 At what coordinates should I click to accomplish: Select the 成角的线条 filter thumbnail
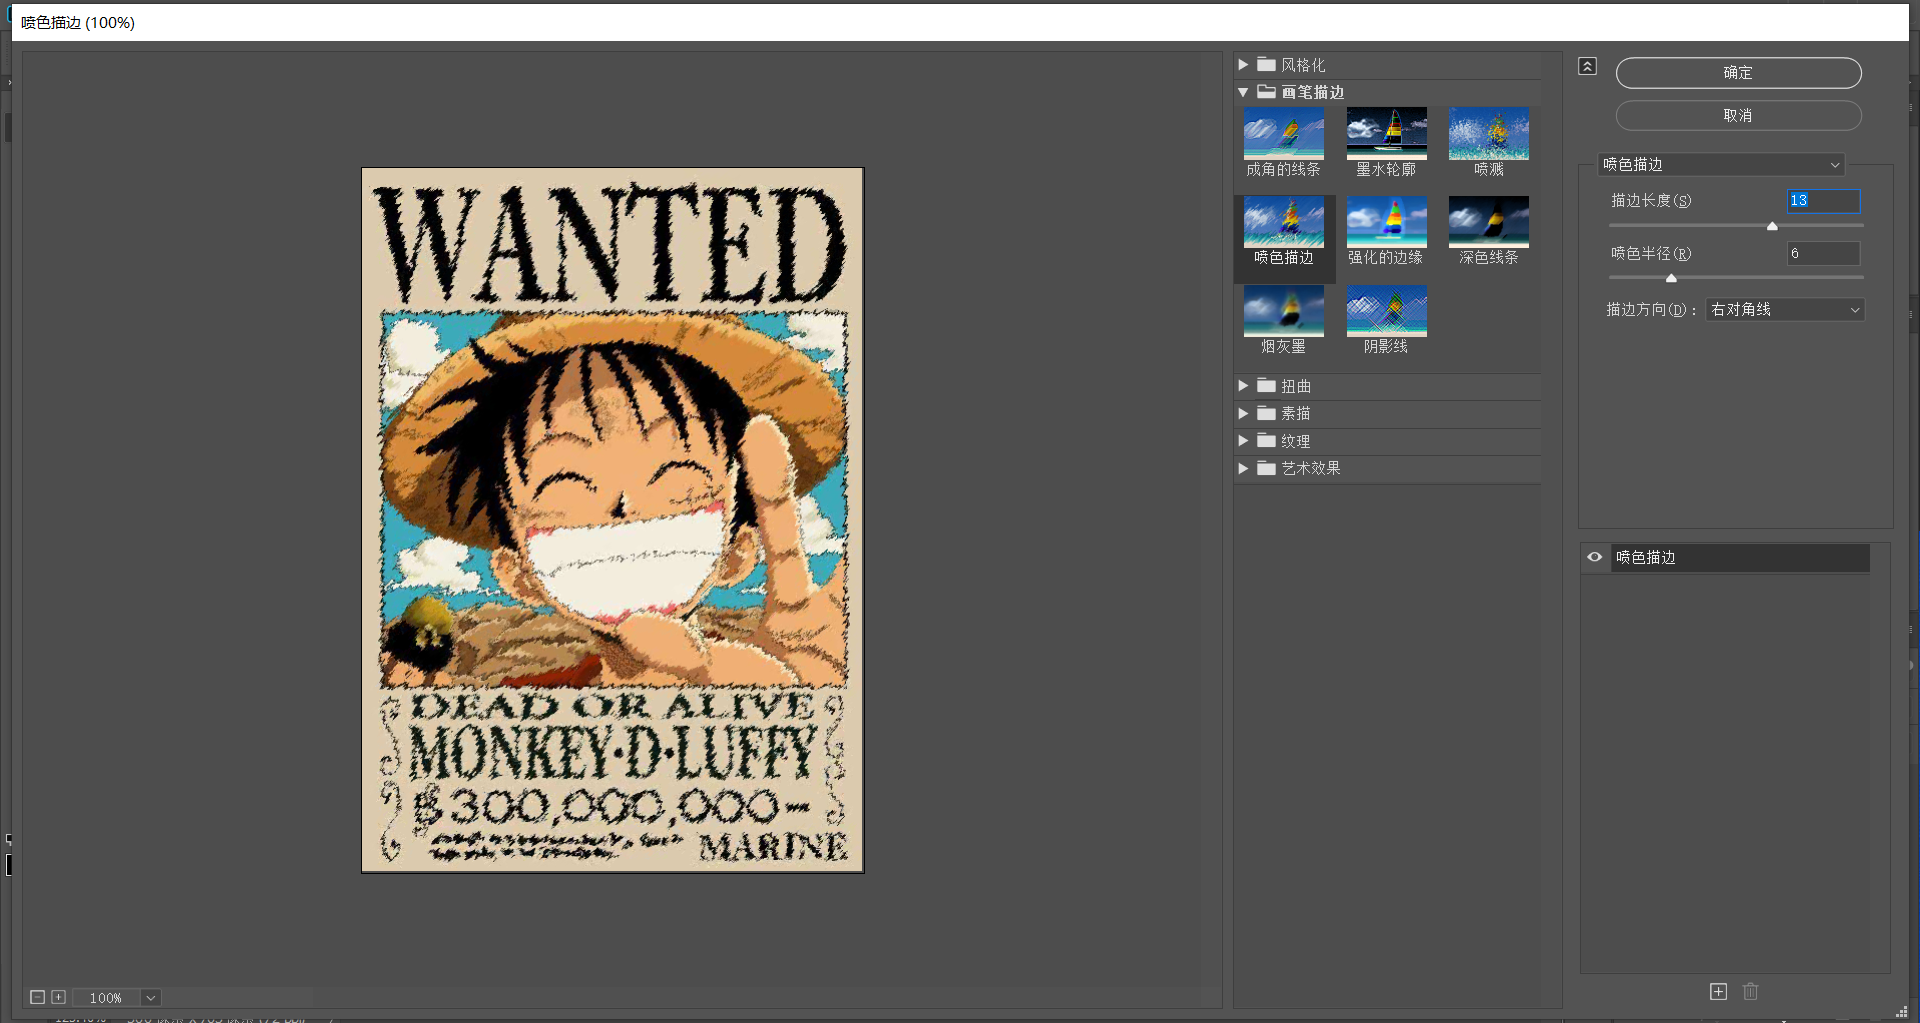click(x=1283, y=133)
